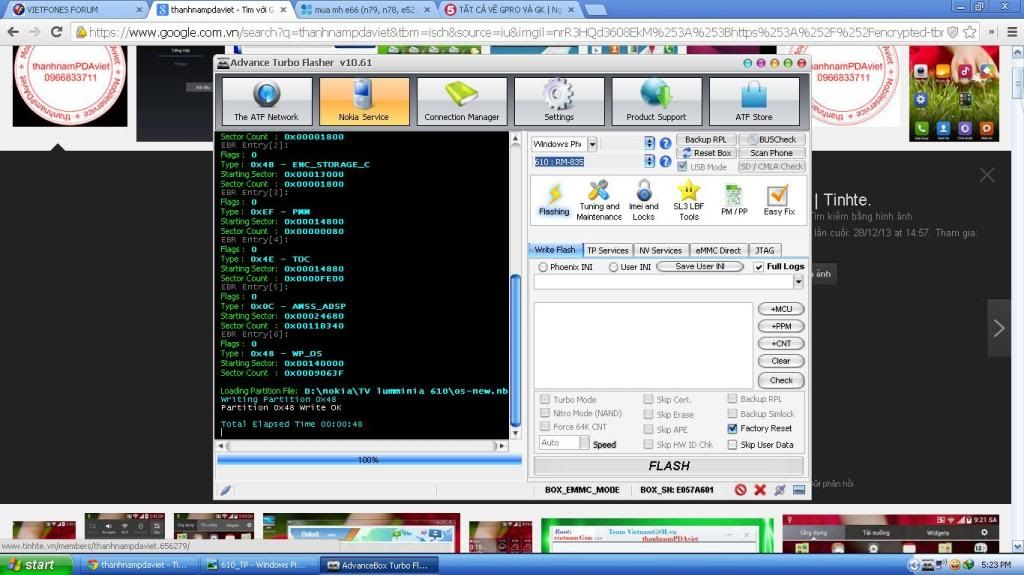Image resolution: width=1024 pixels, height=575 pixels.
Task: Check the Skip User Data option
Action: (732, 445)
